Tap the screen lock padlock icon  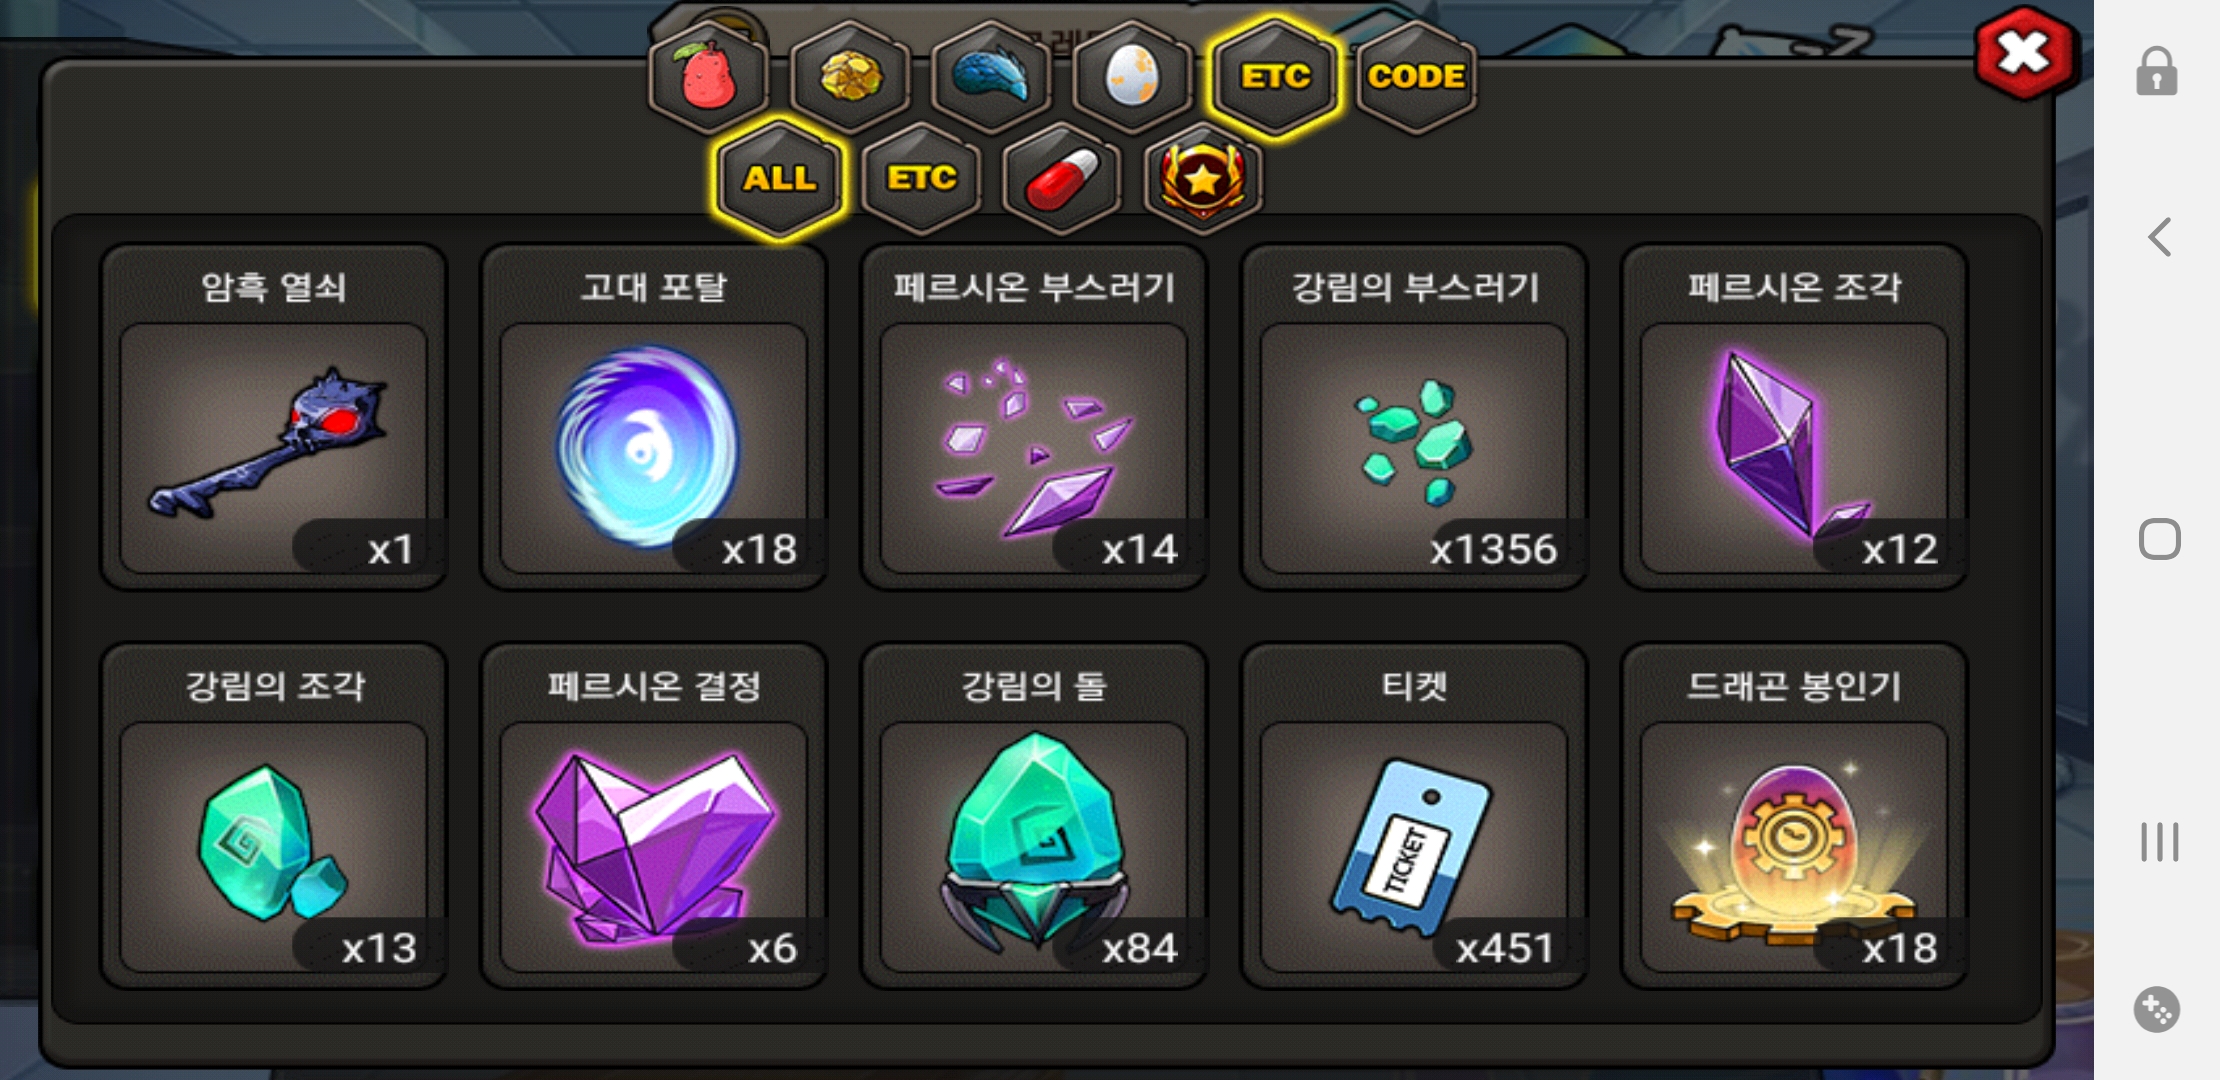click(2157, 71)
